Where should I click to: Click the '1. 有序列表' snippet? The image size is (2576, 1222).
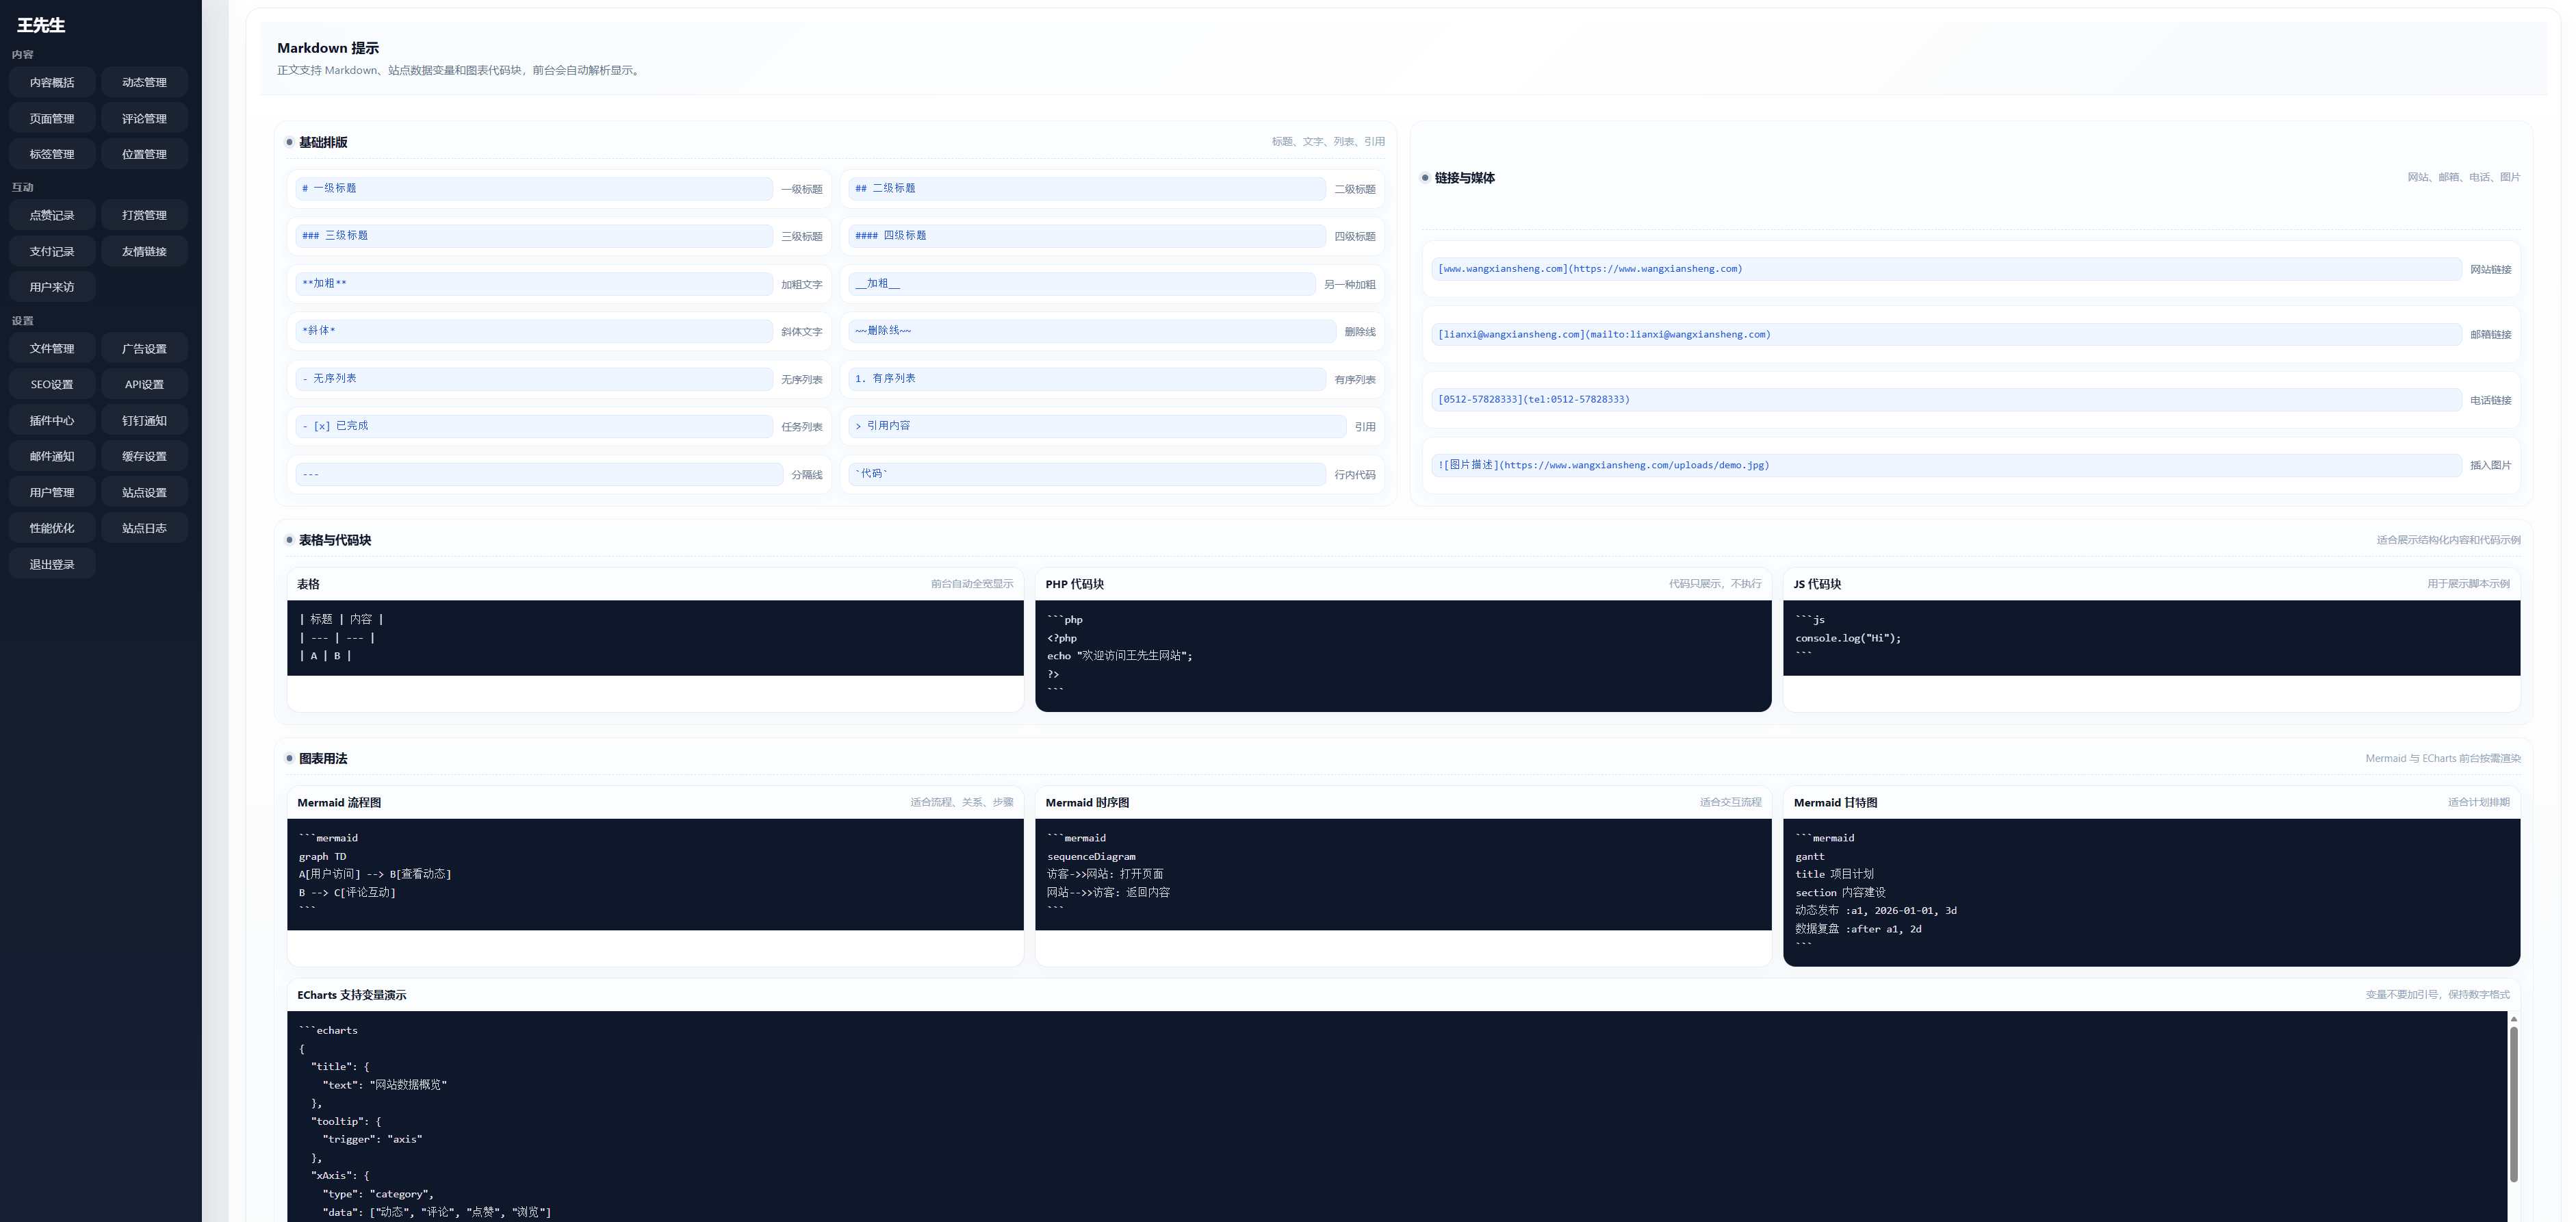click(1087, 378)
